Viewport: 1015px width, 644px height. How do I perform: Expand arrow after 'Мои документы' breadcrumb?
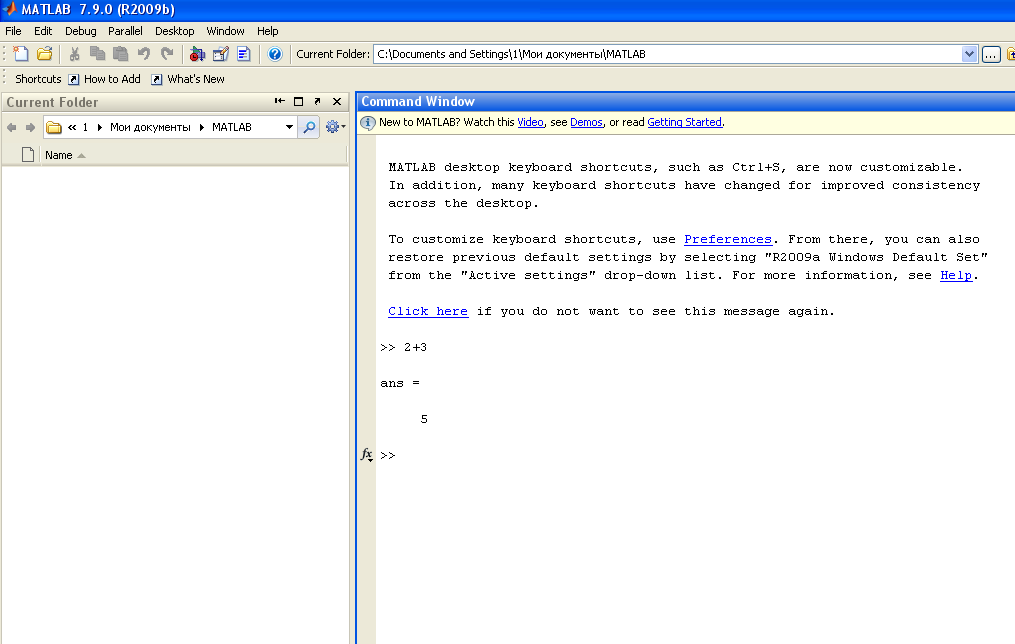point(202,128)
